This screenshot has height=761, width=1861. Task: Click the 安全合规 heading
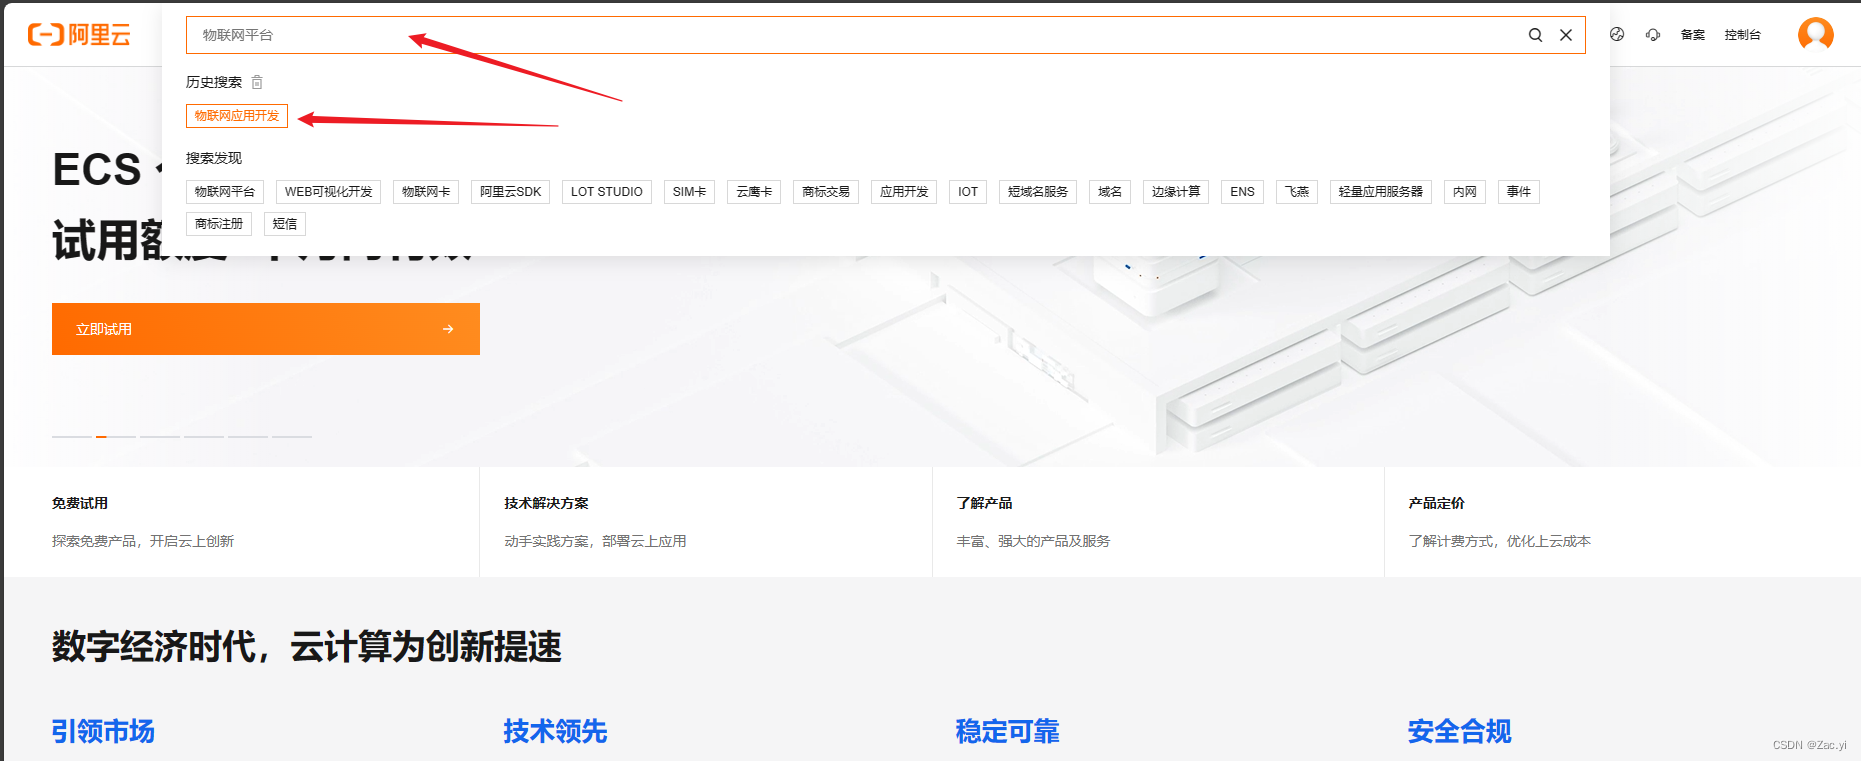click(x=1459, y=732)
